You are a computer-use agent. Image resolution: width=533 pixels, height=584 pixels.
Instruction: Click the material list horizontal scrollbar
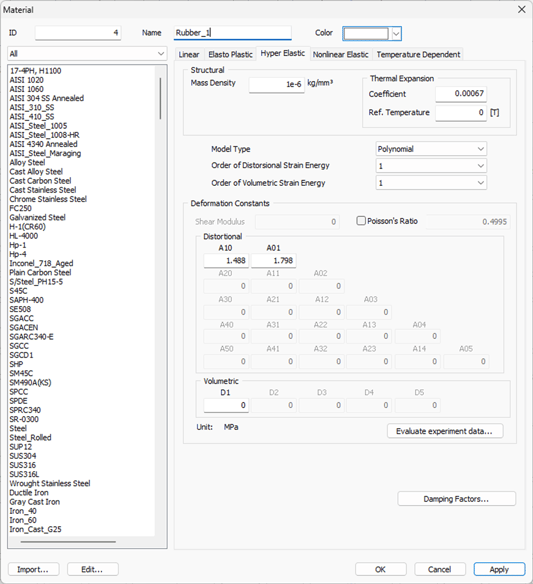pyautogui.click(x=68, y=542)
